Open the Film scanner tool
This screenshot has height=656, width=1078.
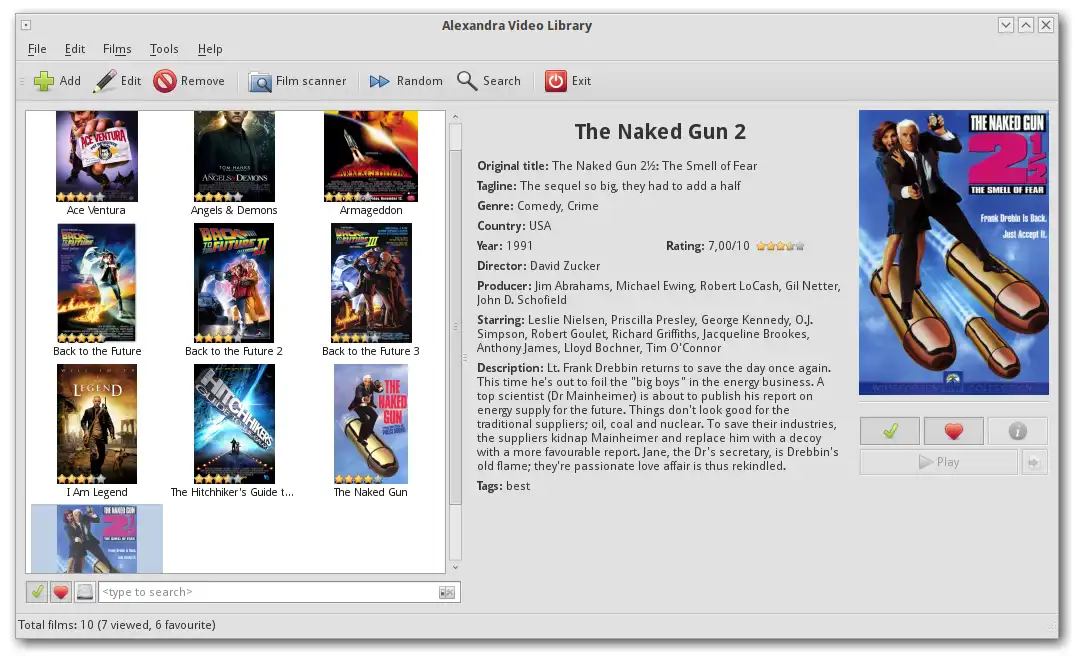[297, 81]
